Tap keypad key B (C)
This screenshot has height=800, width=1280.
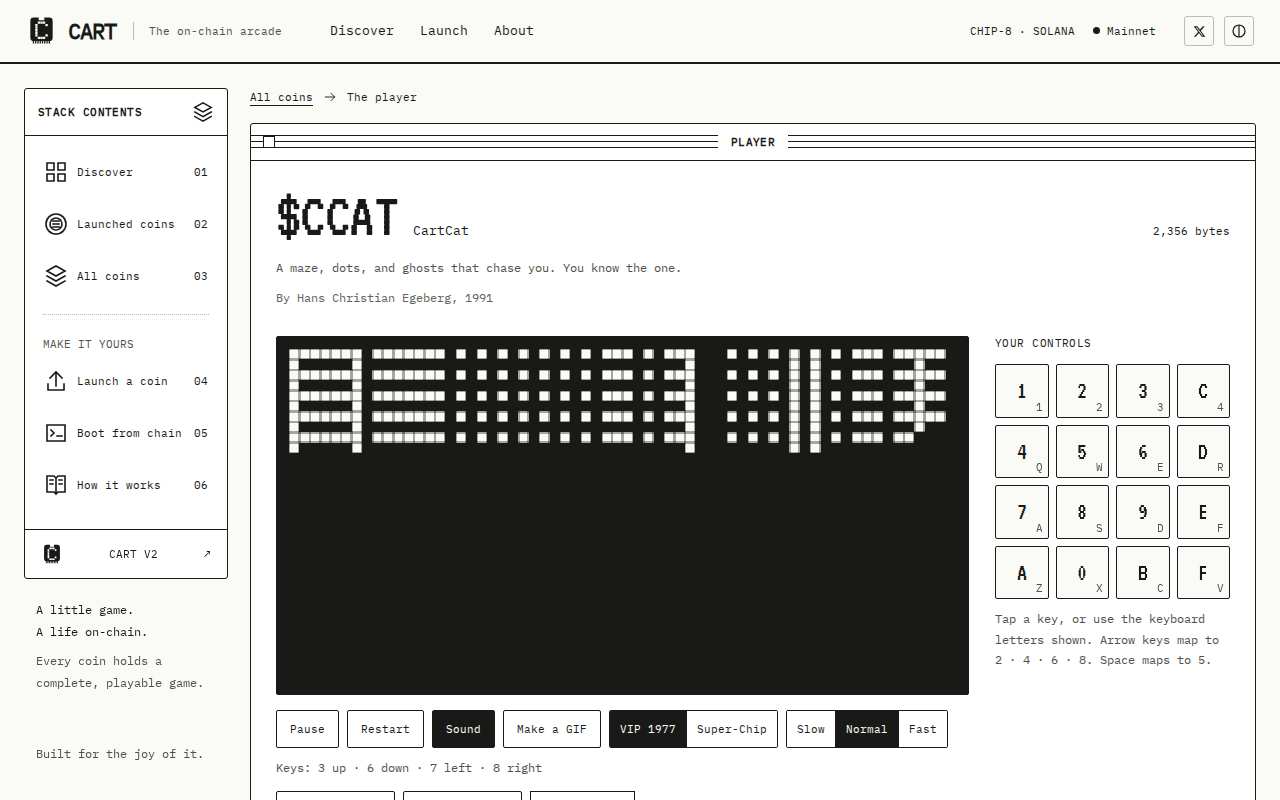(1143, 573)
